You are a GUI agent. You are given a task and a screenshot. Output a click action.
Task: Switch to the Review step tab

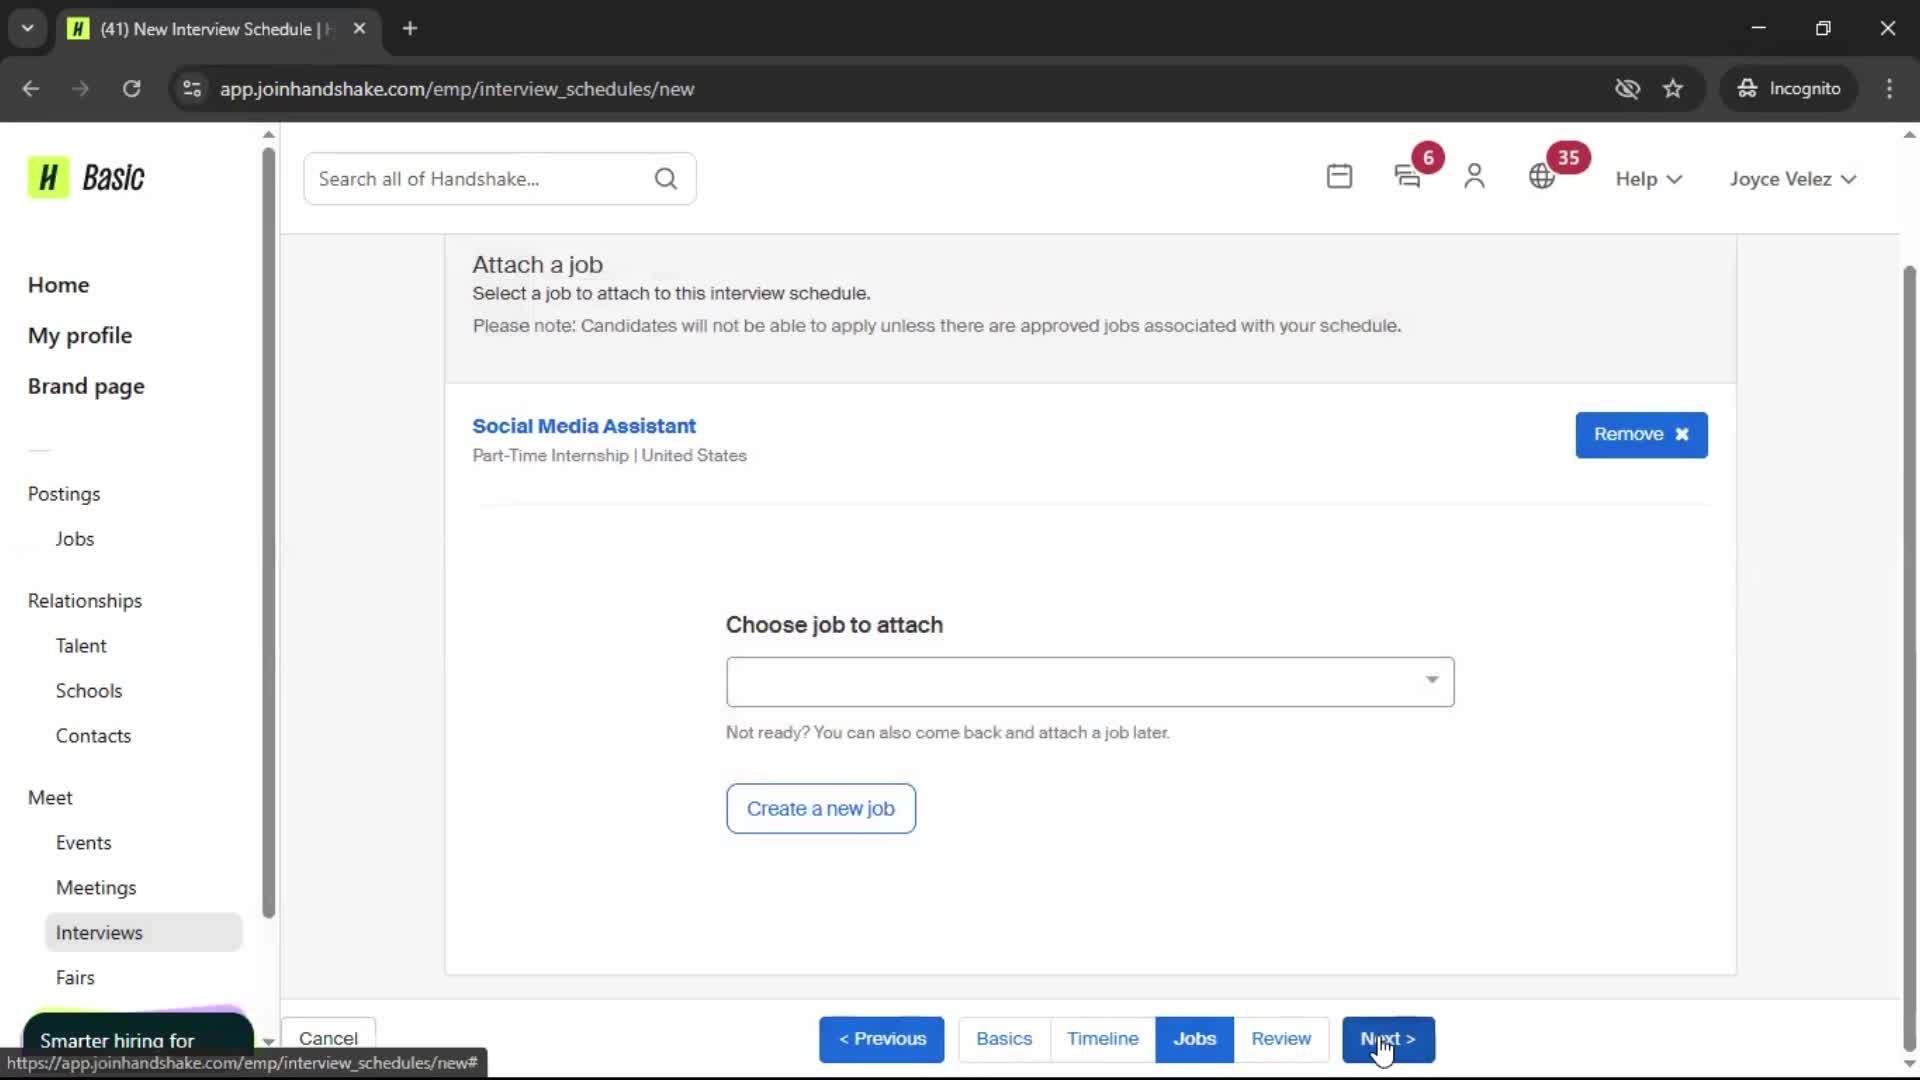point(1281,1039)
